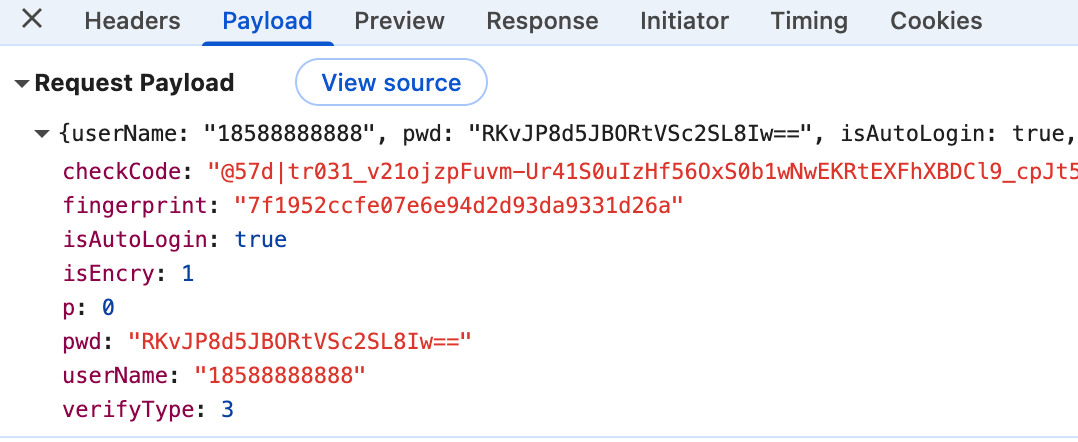This screenshot has width=1078, height=442.
Task: Open the Initiator tab
Action: [684, 21]
